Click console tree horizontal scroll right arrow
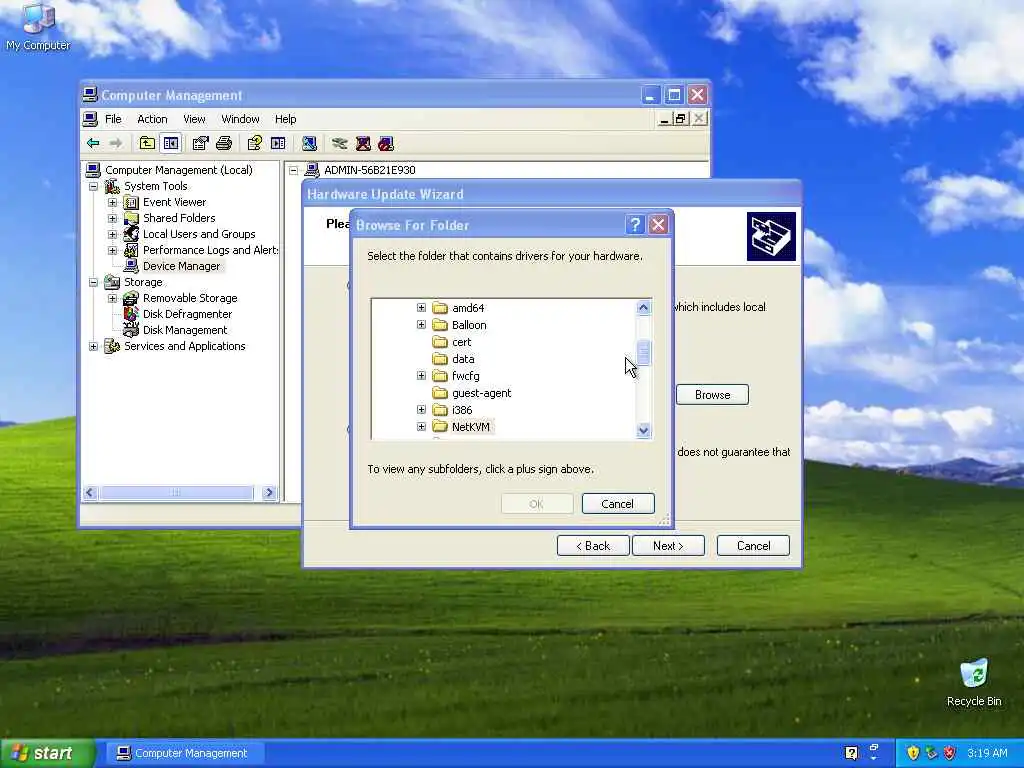 (268, 493)
